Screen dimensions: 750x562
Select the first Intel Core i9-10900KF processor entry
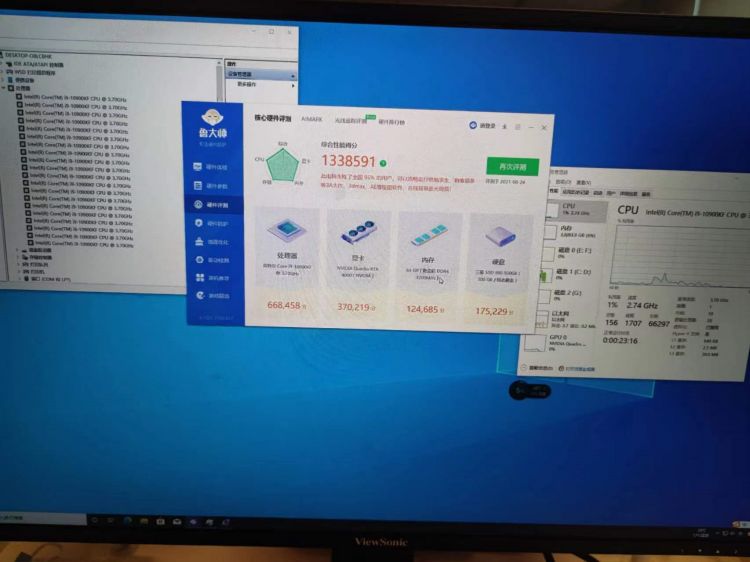point(75,99)
